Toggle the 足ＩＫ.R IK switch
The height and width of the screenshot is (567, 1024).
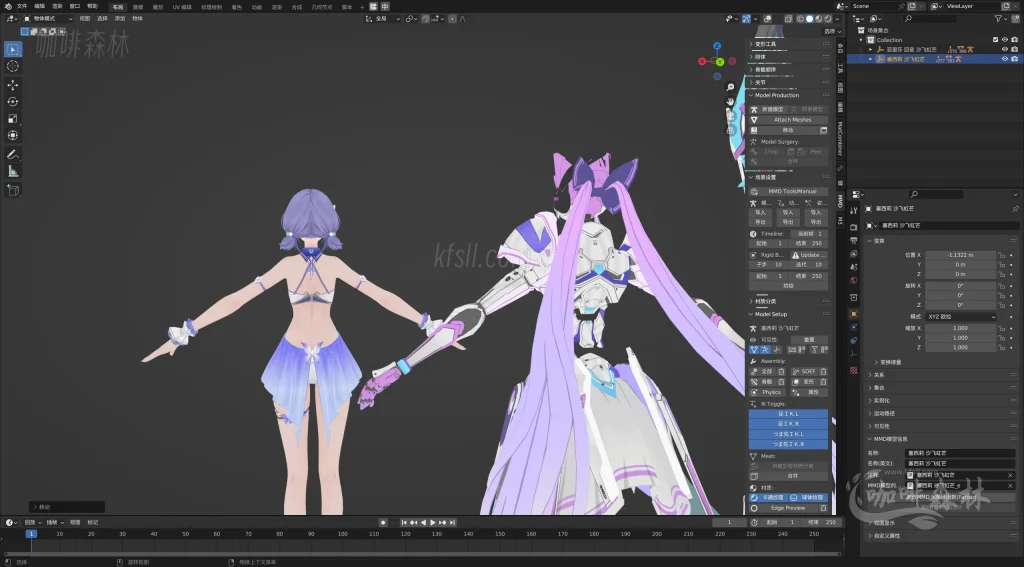(x=788, y=424)
